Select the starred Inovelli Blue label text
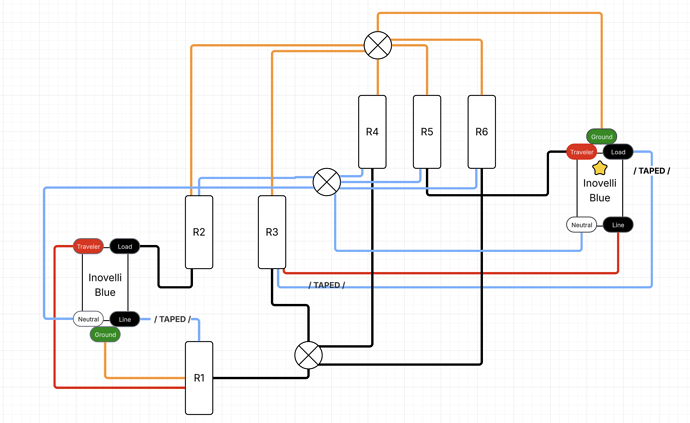 click(x=600, y=190)
